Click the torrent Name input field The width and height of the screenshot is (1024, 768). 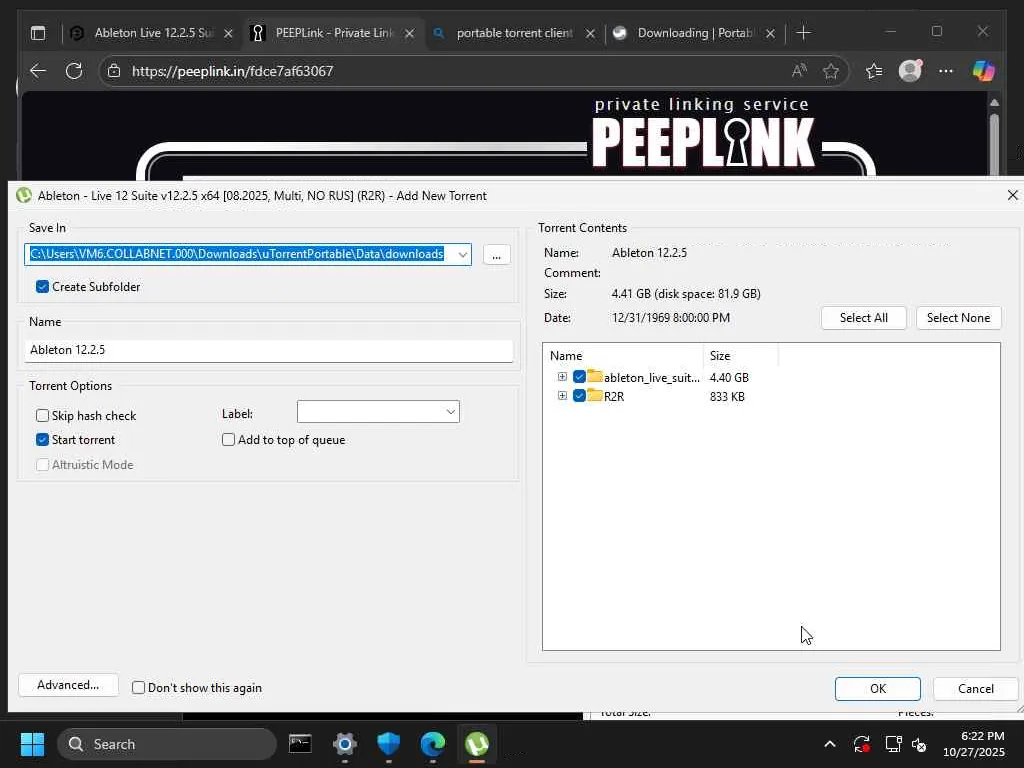click(268, 350)
